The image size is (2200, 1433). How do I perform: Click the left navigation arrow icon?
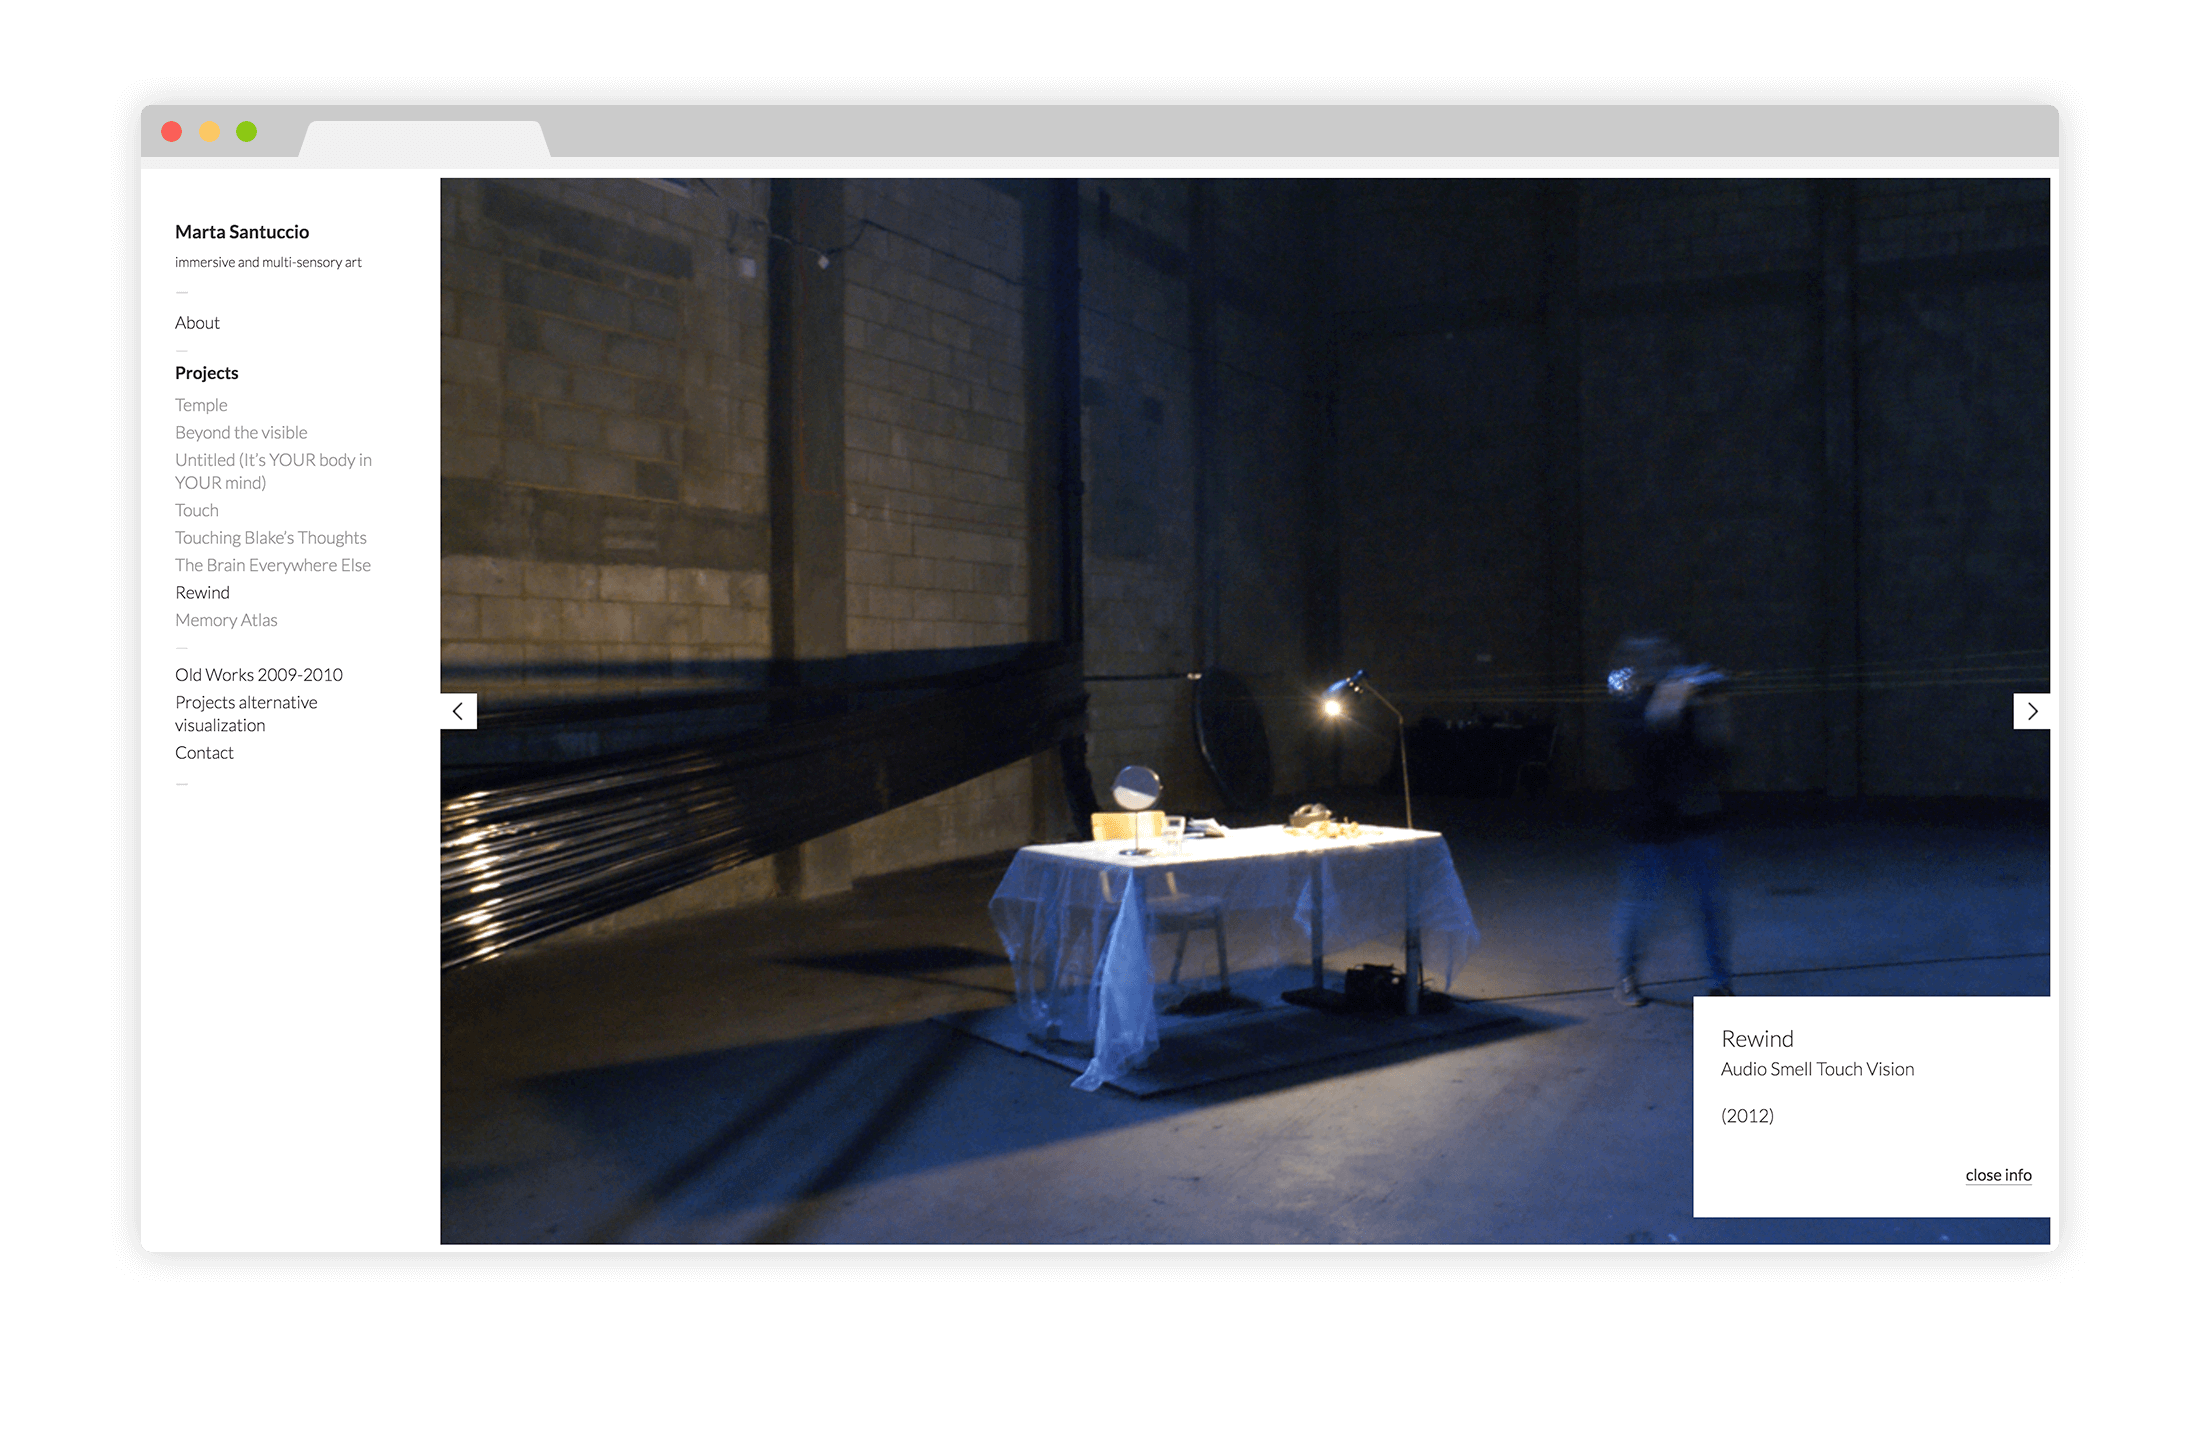(x=459, y=710)
